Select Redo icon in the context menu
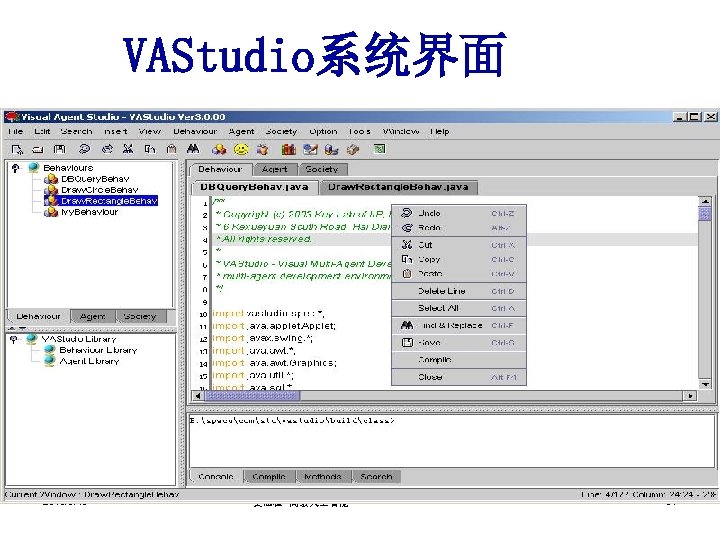Screen dimensions: 720x540 (407, 227)
